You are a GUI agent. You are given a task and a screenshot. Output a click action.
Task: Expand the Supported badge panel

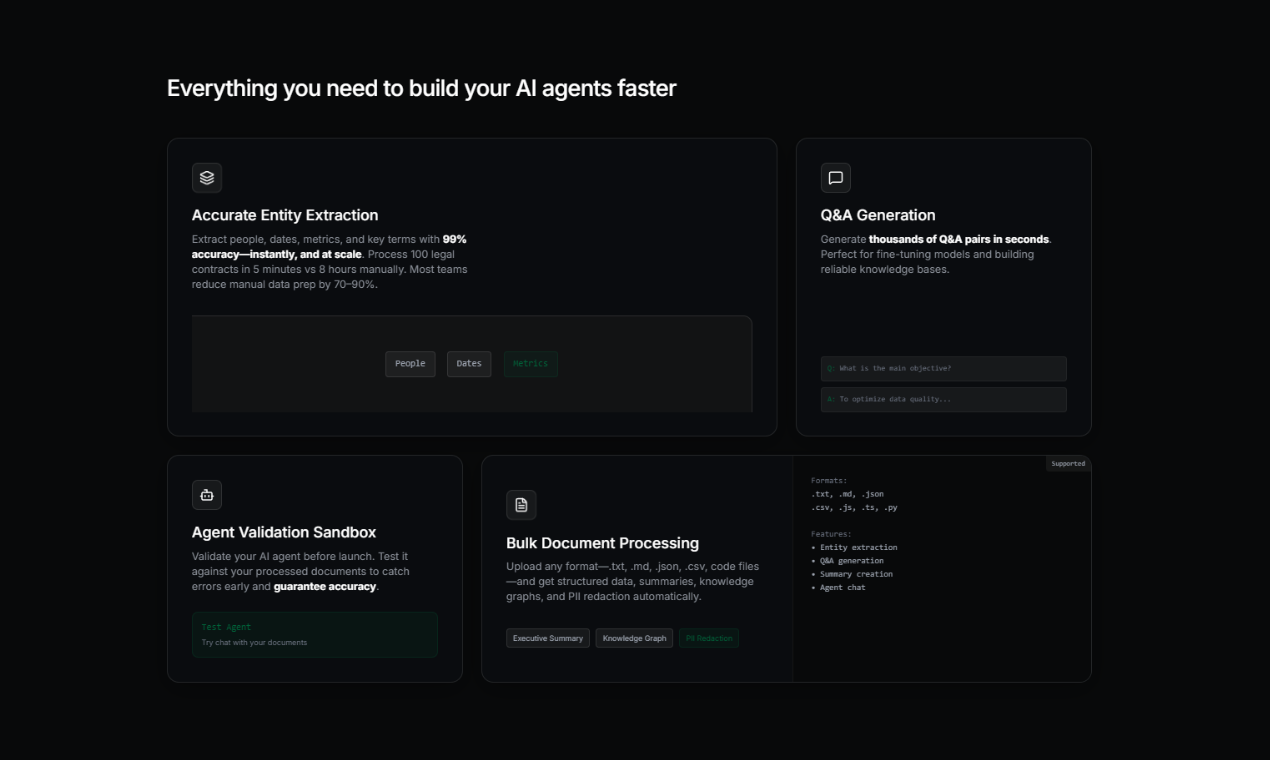(1067, 463)
